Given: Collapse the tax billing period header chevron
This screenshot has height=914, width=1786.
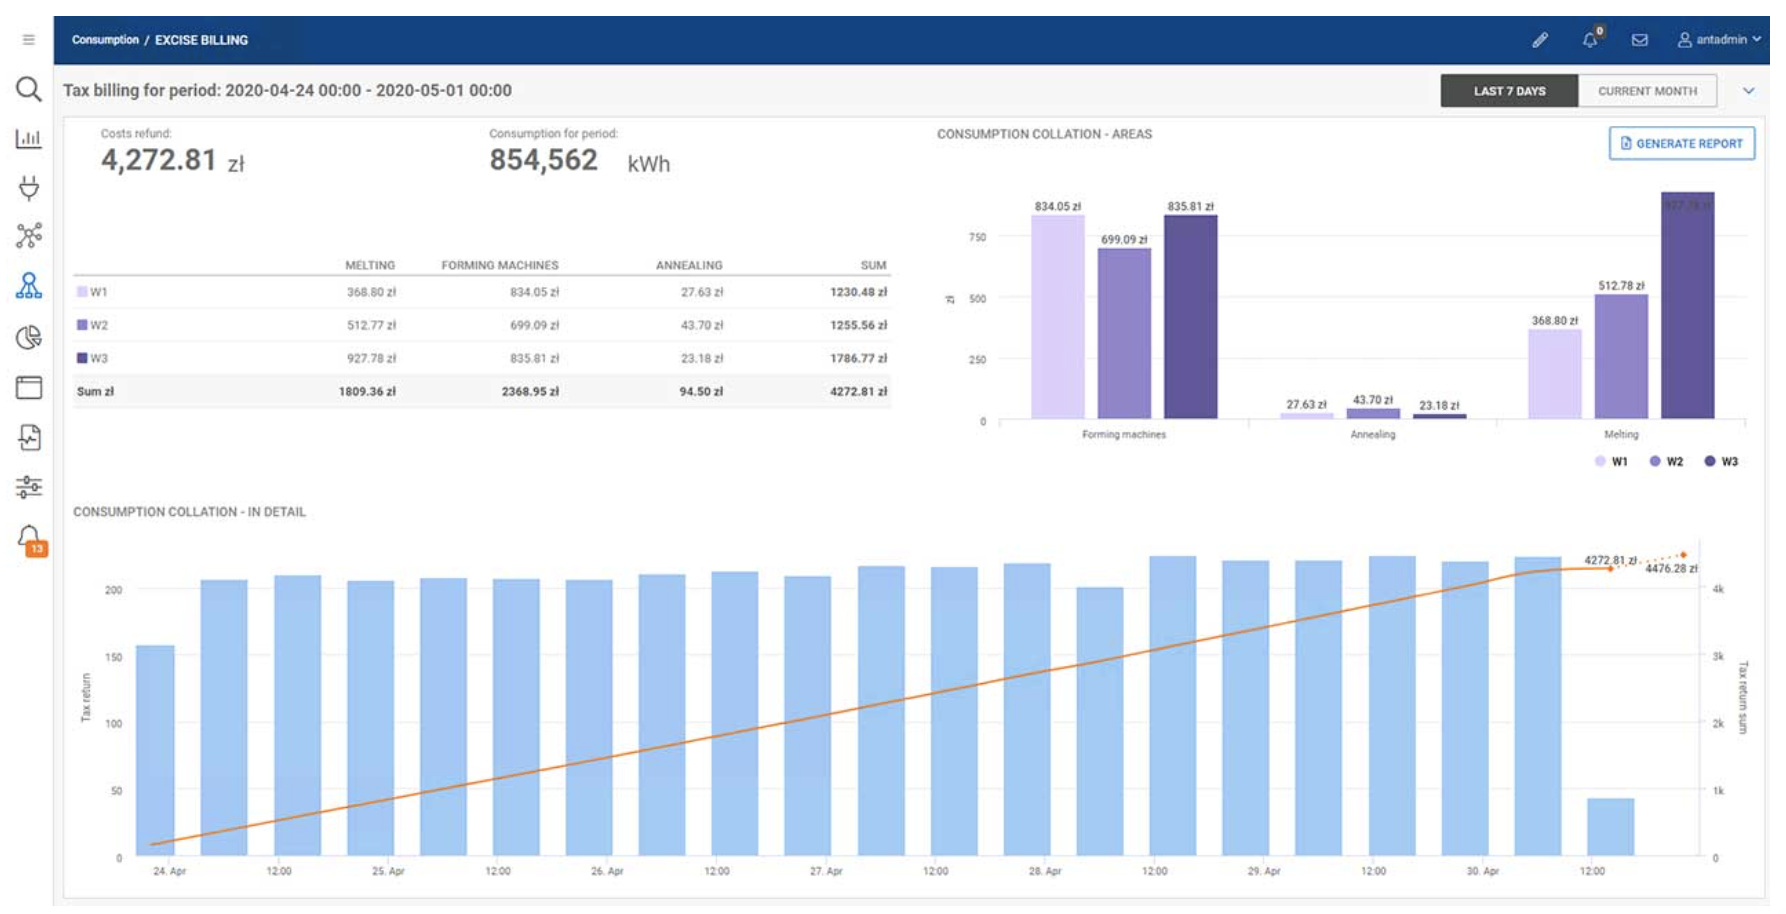Looking at the screenshot, I should pos(1749,89).
